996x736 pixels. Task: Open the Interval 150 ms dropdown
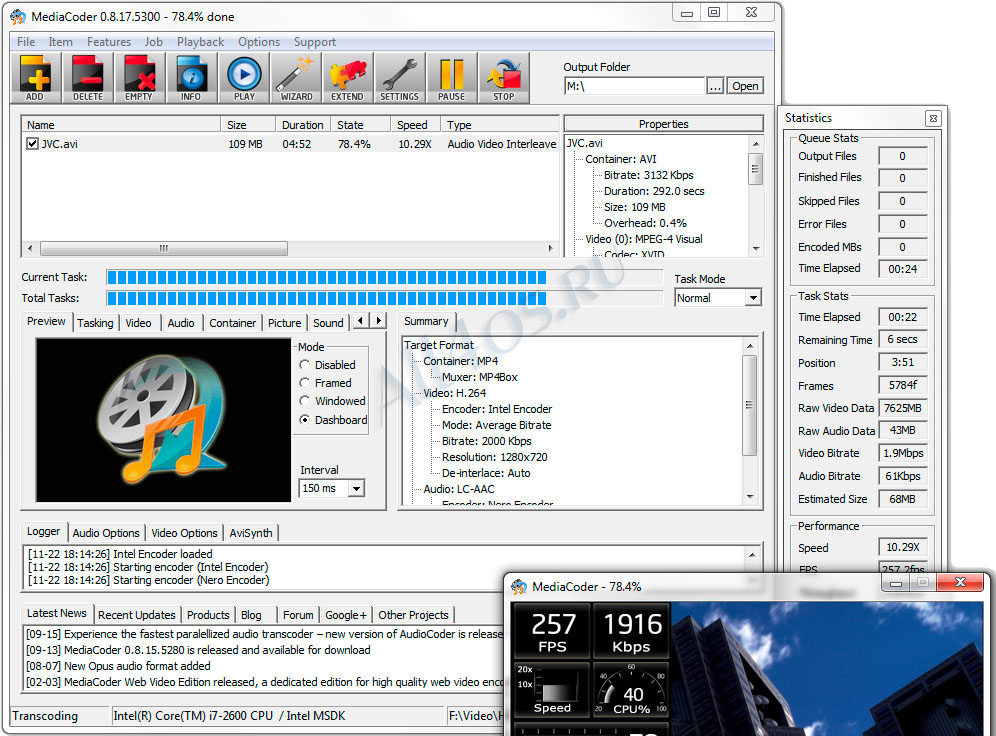pos(356,488)
